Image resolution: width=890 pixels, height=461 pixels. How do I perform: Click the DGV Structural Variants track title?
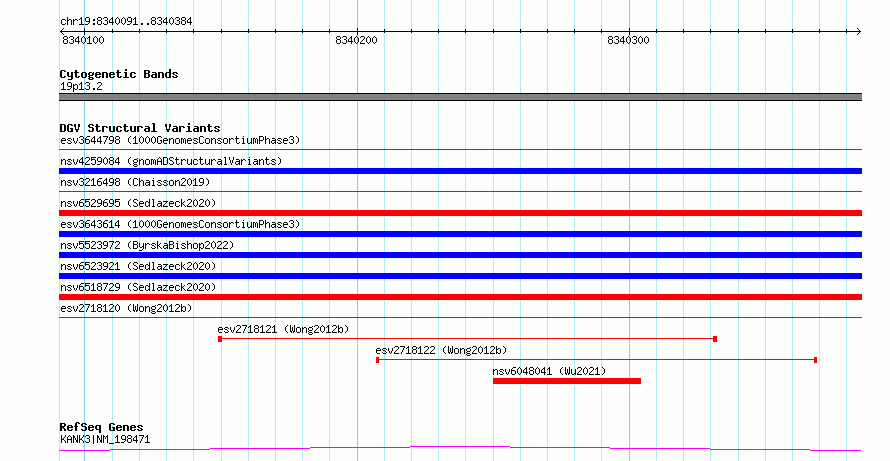[x=140, y=128]
